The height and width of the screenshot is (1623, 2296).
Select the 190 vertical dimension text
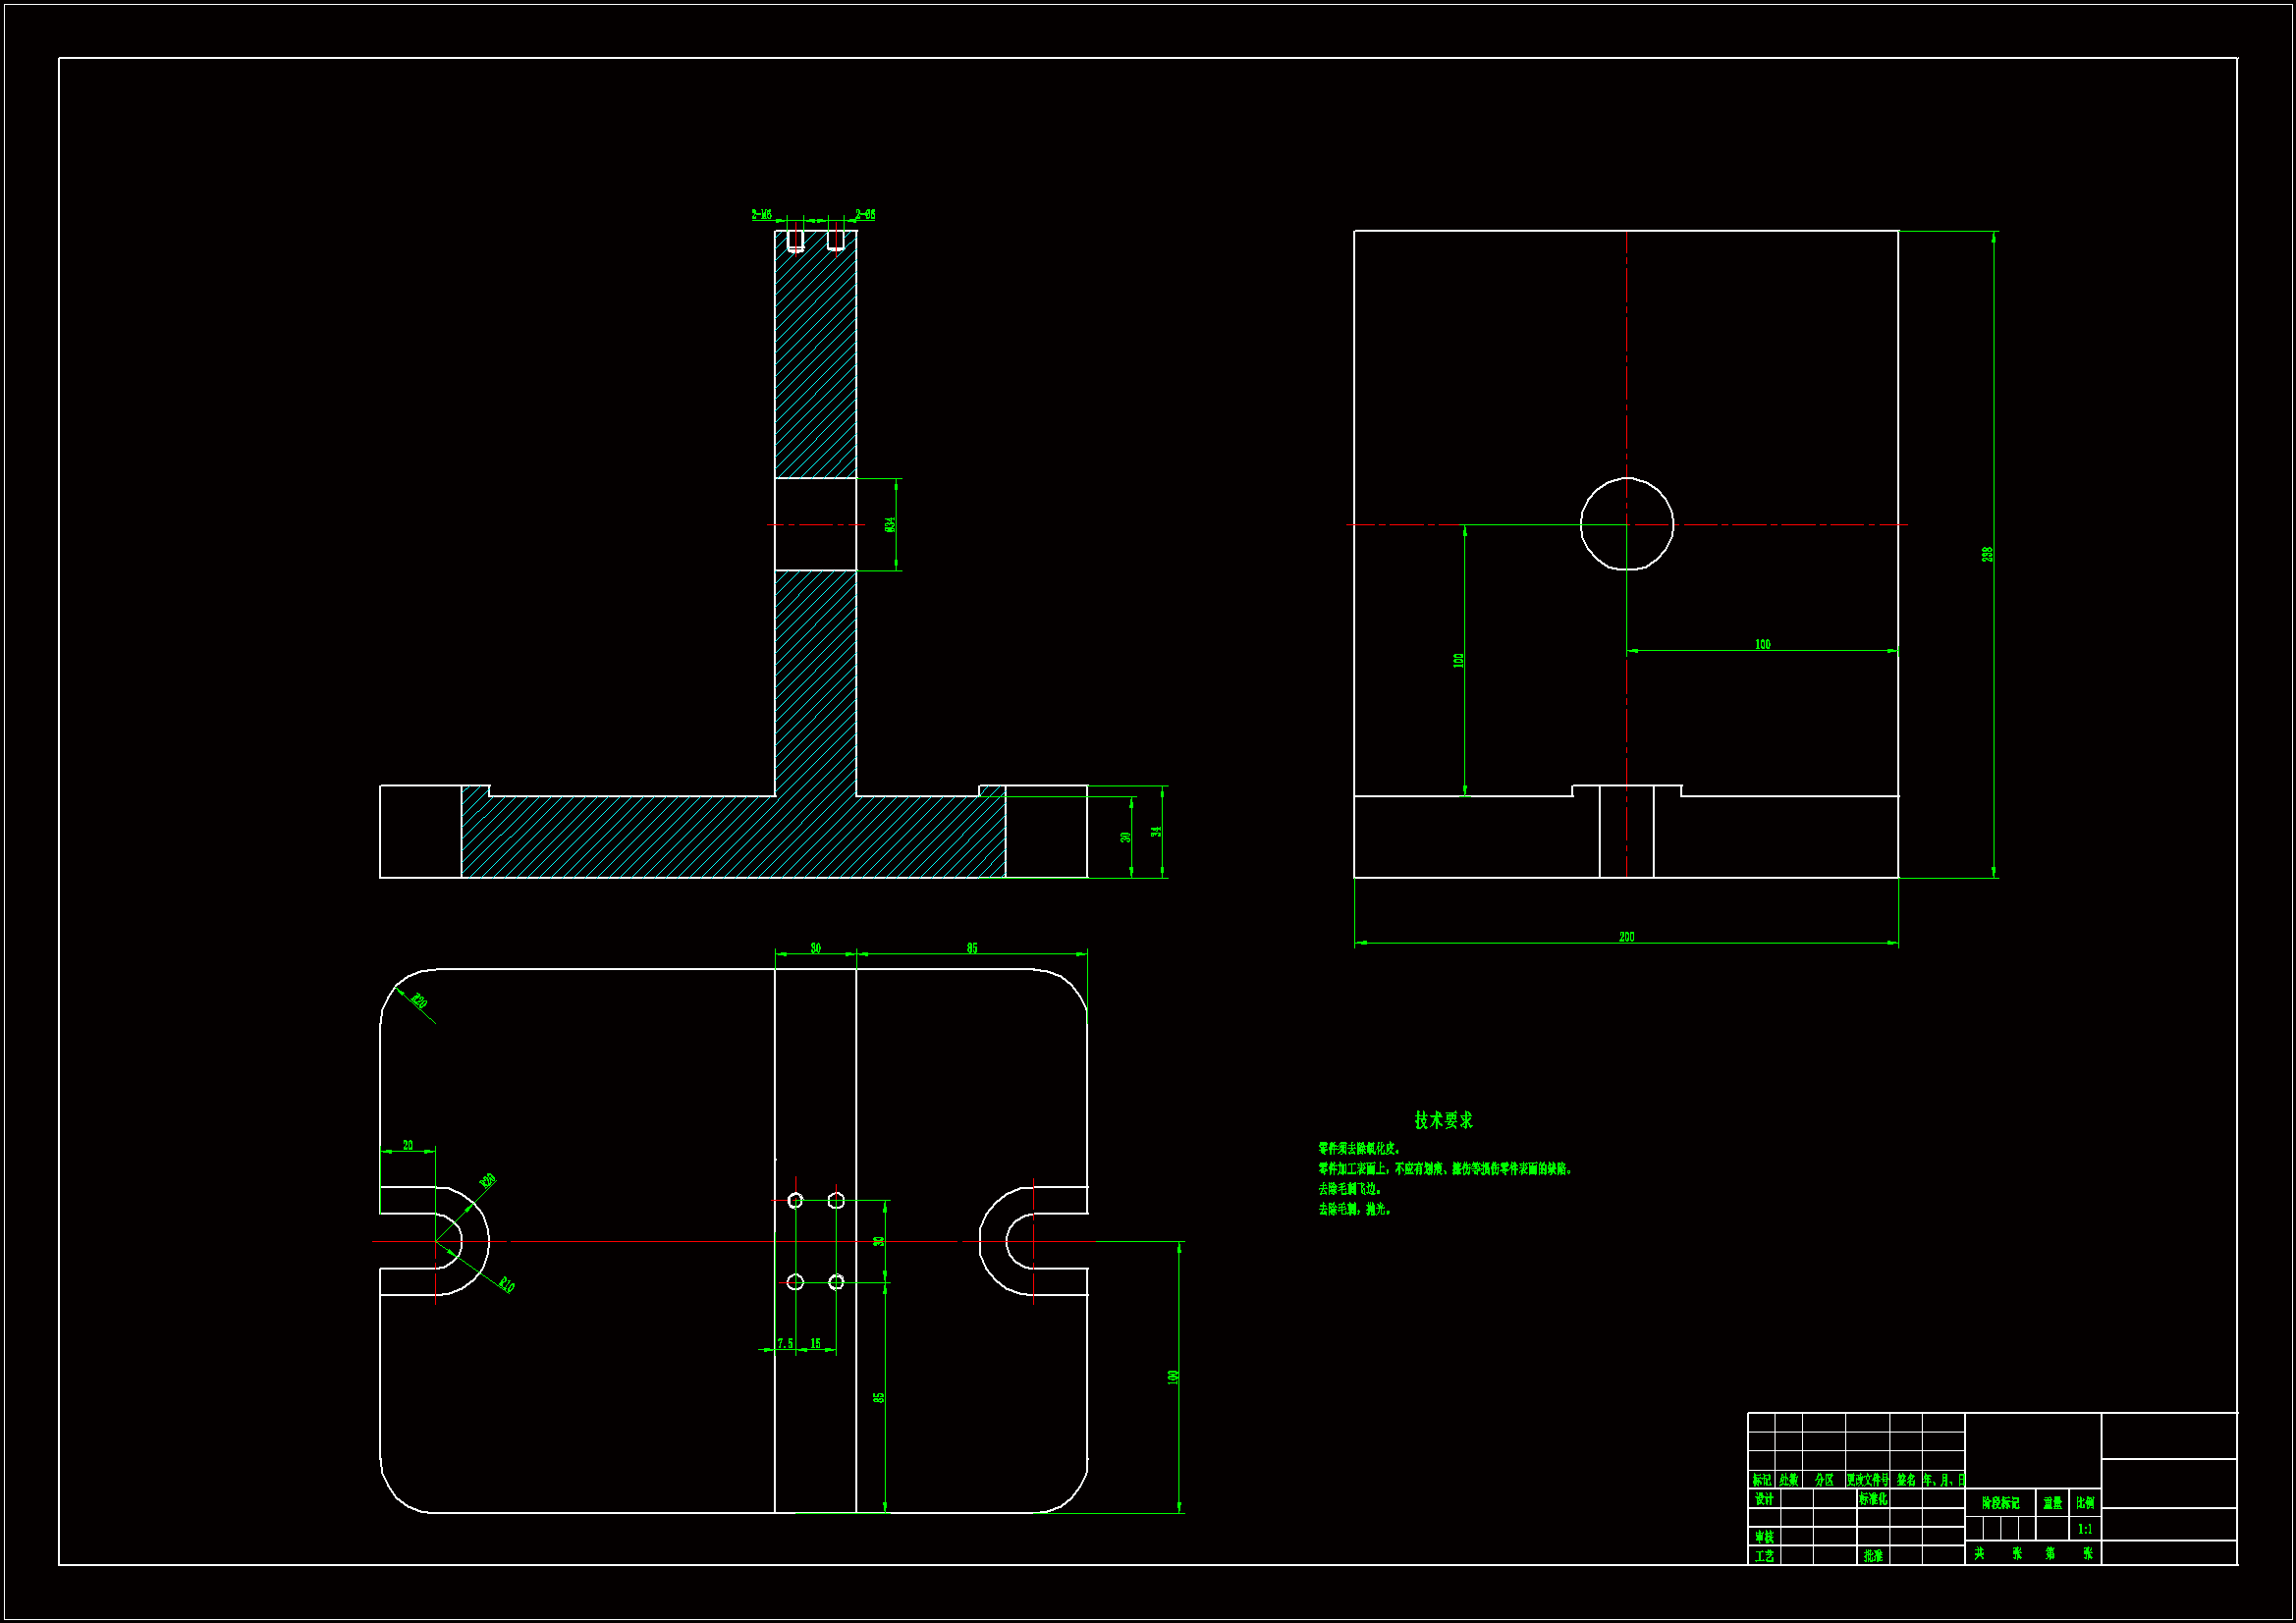click(x=1173, y=1376)
